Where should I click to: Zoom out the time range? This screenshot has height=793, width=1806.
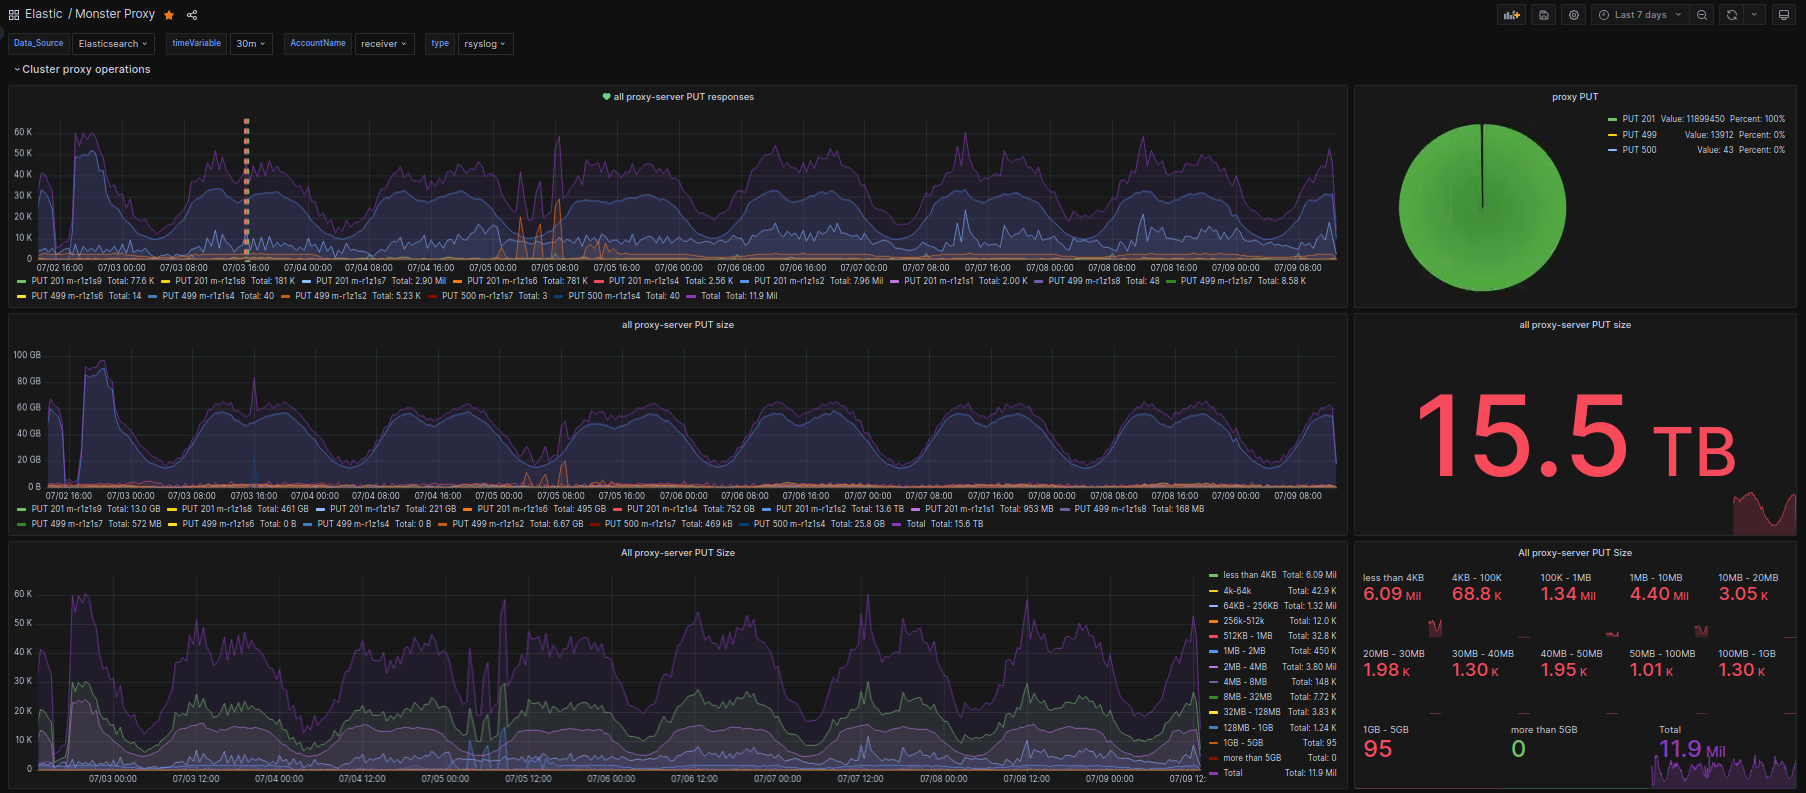click(x=1702, y=15)
